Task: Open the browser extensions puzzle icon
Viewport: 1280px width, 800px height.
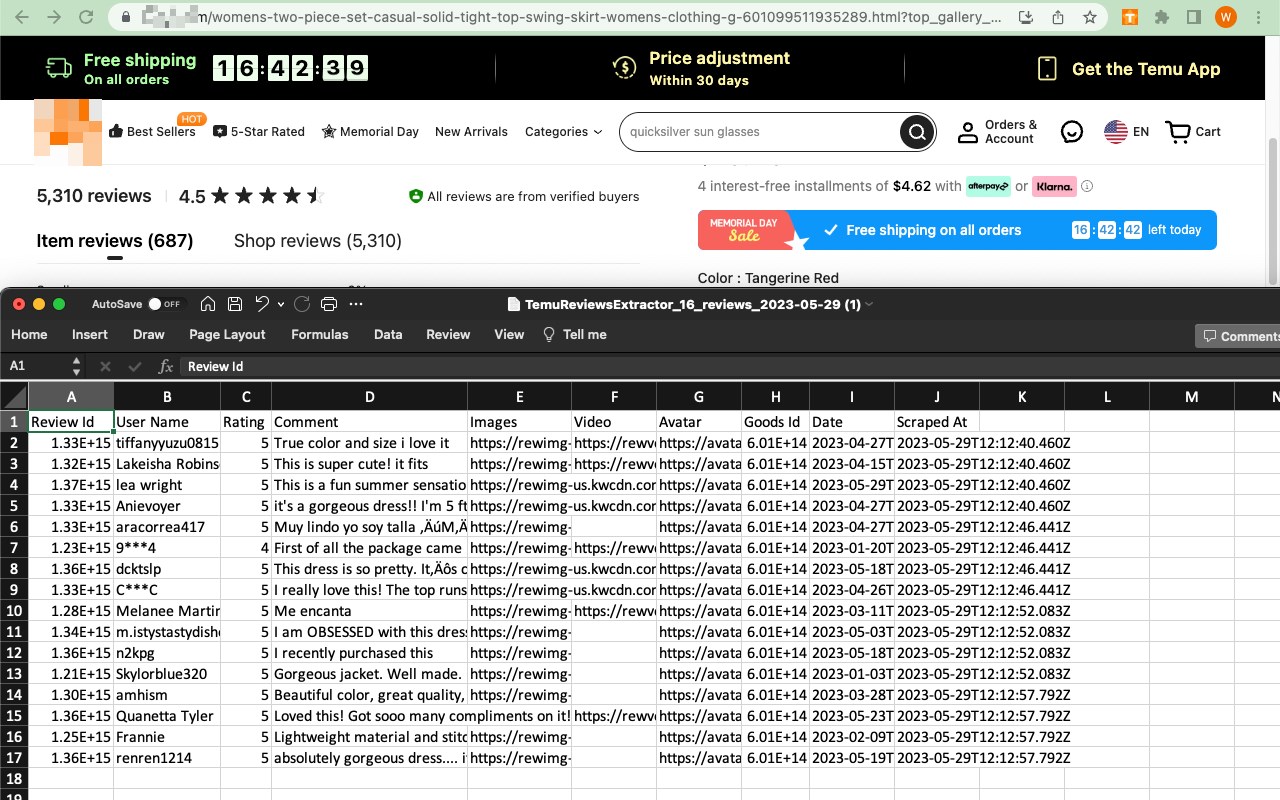Action: pos(1162,17)
